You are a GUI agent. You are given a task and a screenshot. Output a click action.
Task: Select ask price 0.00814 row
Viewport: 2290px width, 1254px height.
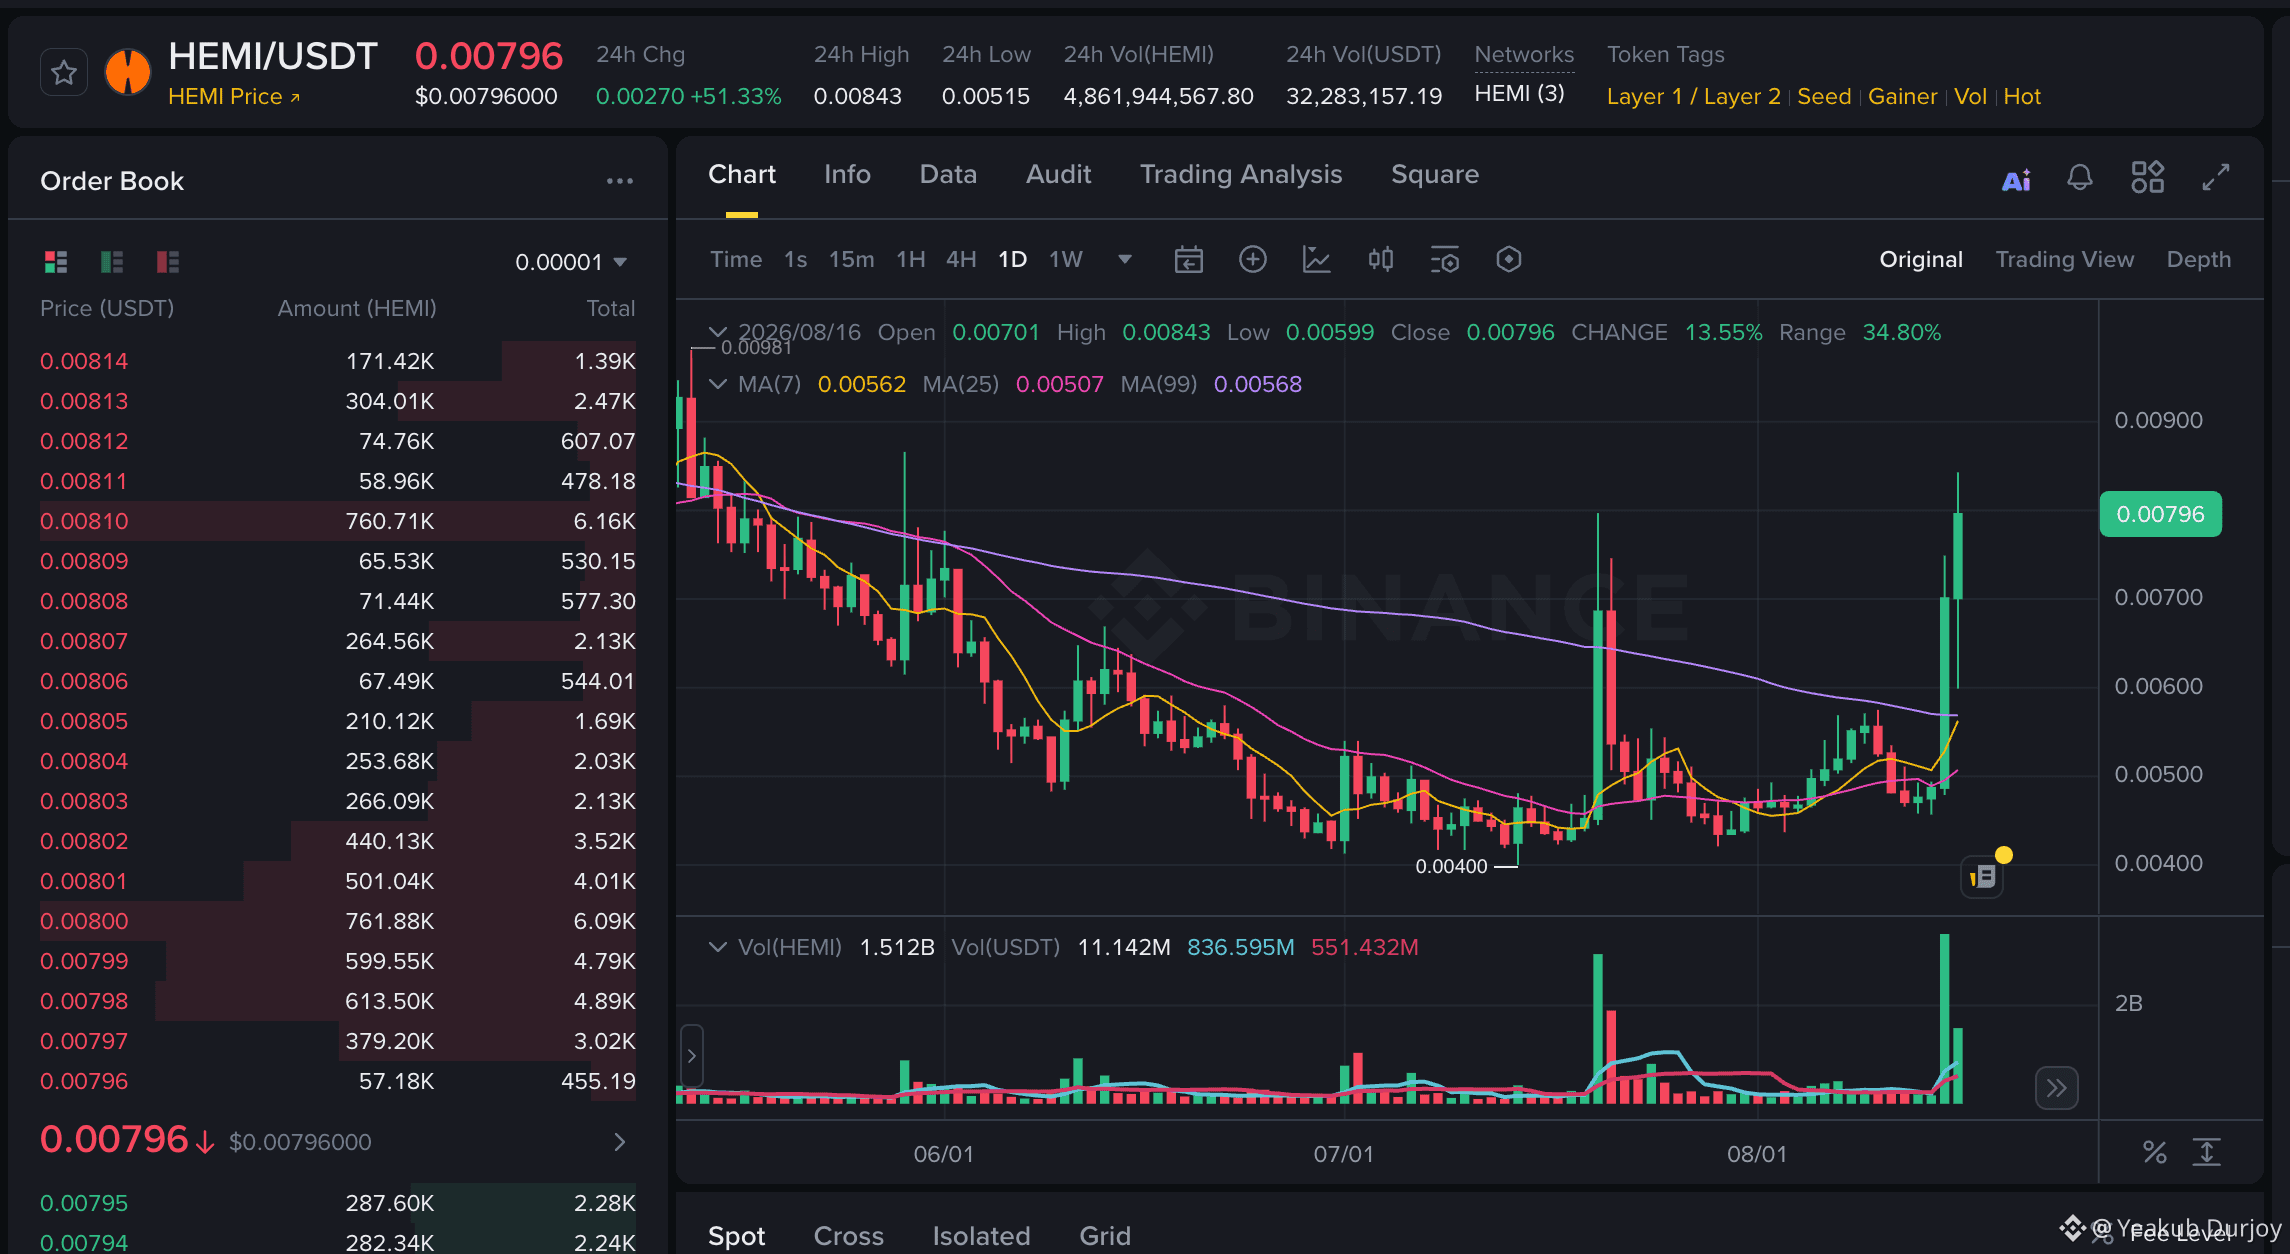(x=338, y=361)
